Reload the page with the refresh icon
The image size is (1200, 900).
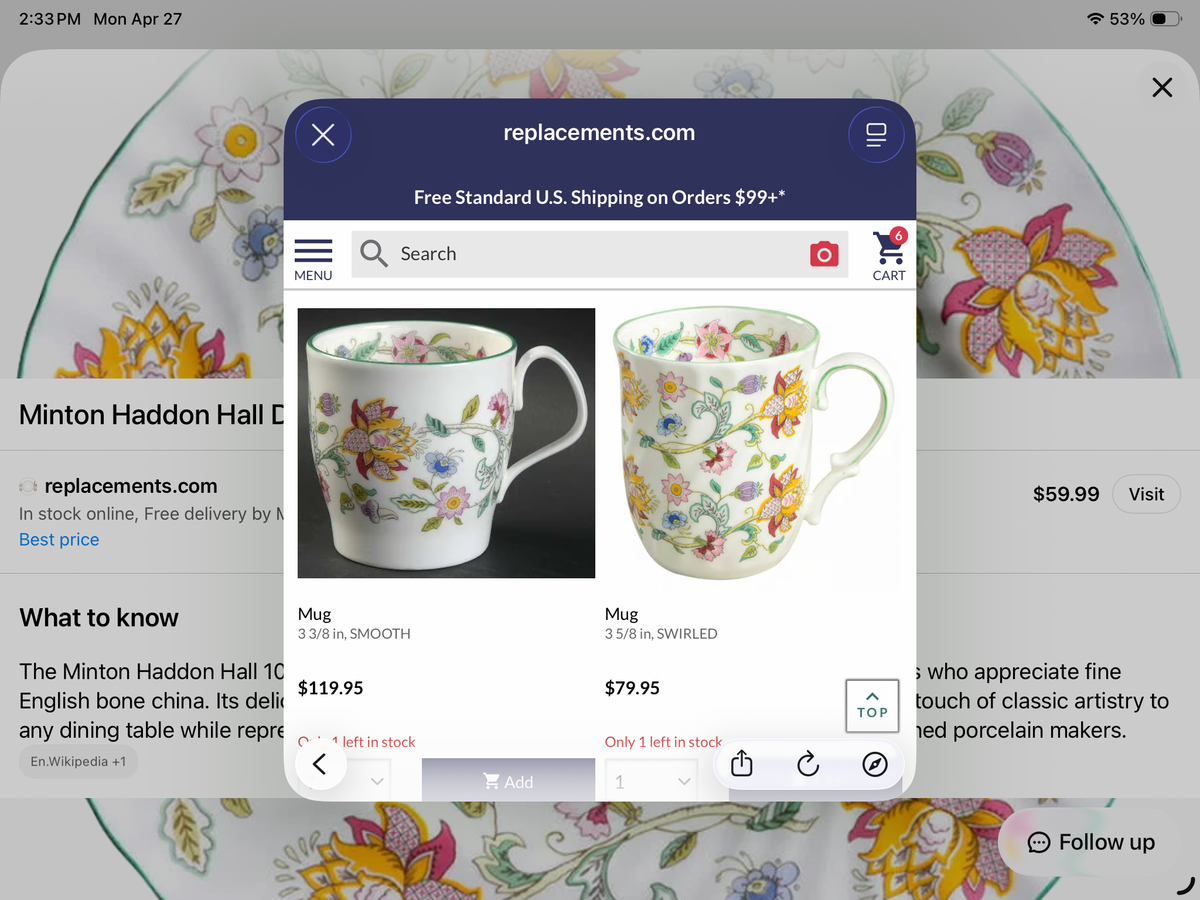808,765
